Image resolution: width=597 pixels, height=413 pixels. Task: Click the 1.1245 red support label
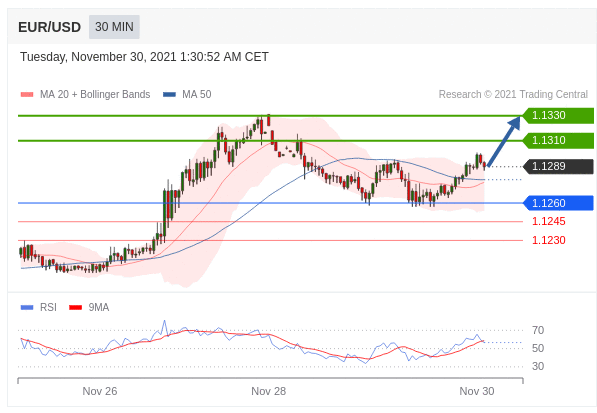click(549, 221)
